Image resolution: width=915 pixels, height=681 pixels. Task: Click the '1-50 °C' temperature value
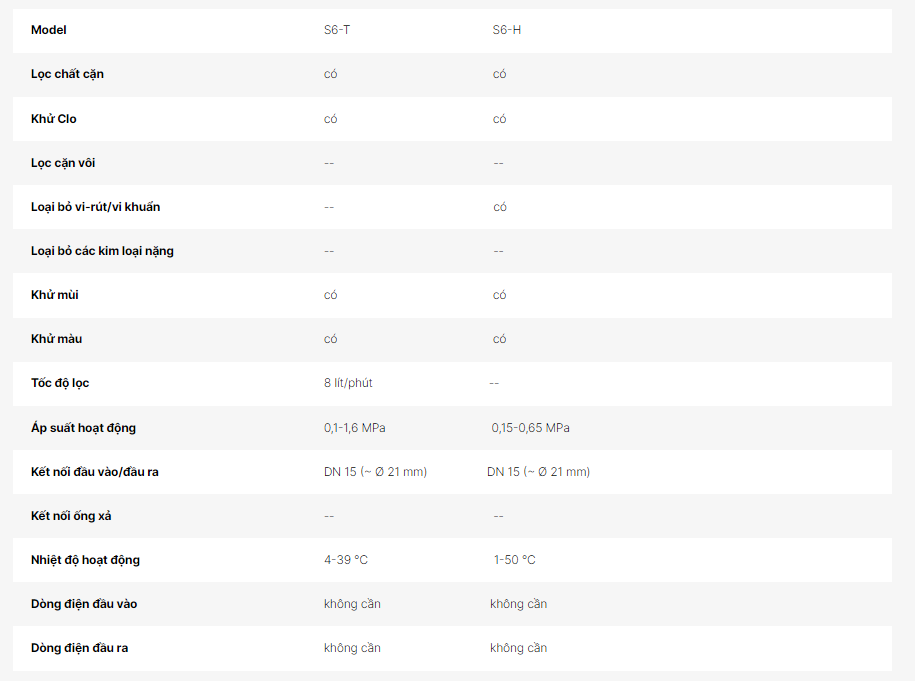coord(514,560)
